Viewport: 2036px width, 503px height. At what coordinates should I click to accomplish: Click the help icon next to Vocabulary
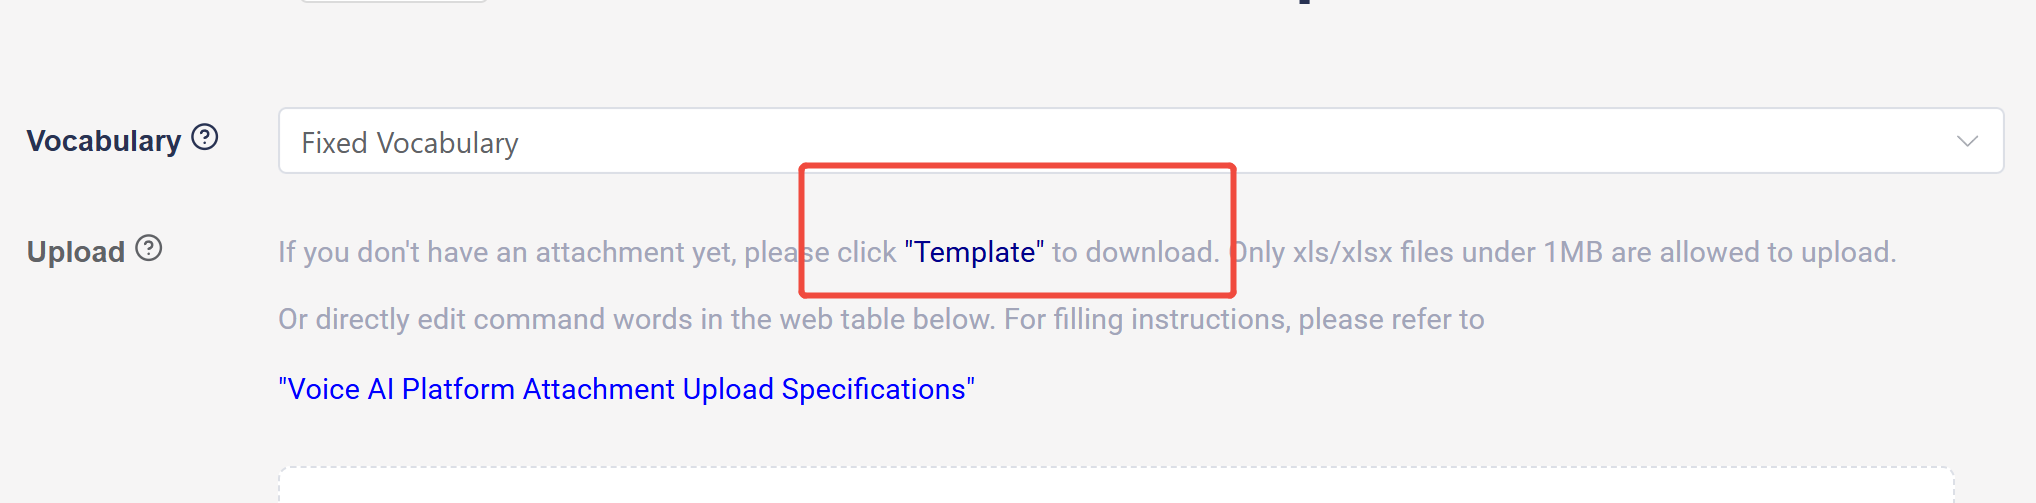click(x=205, y=137)
